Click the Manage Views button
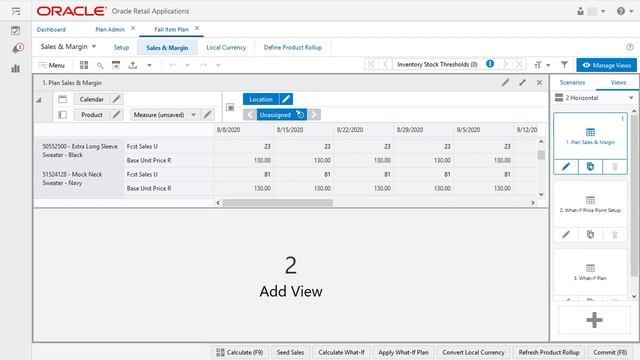 point(607,65)
